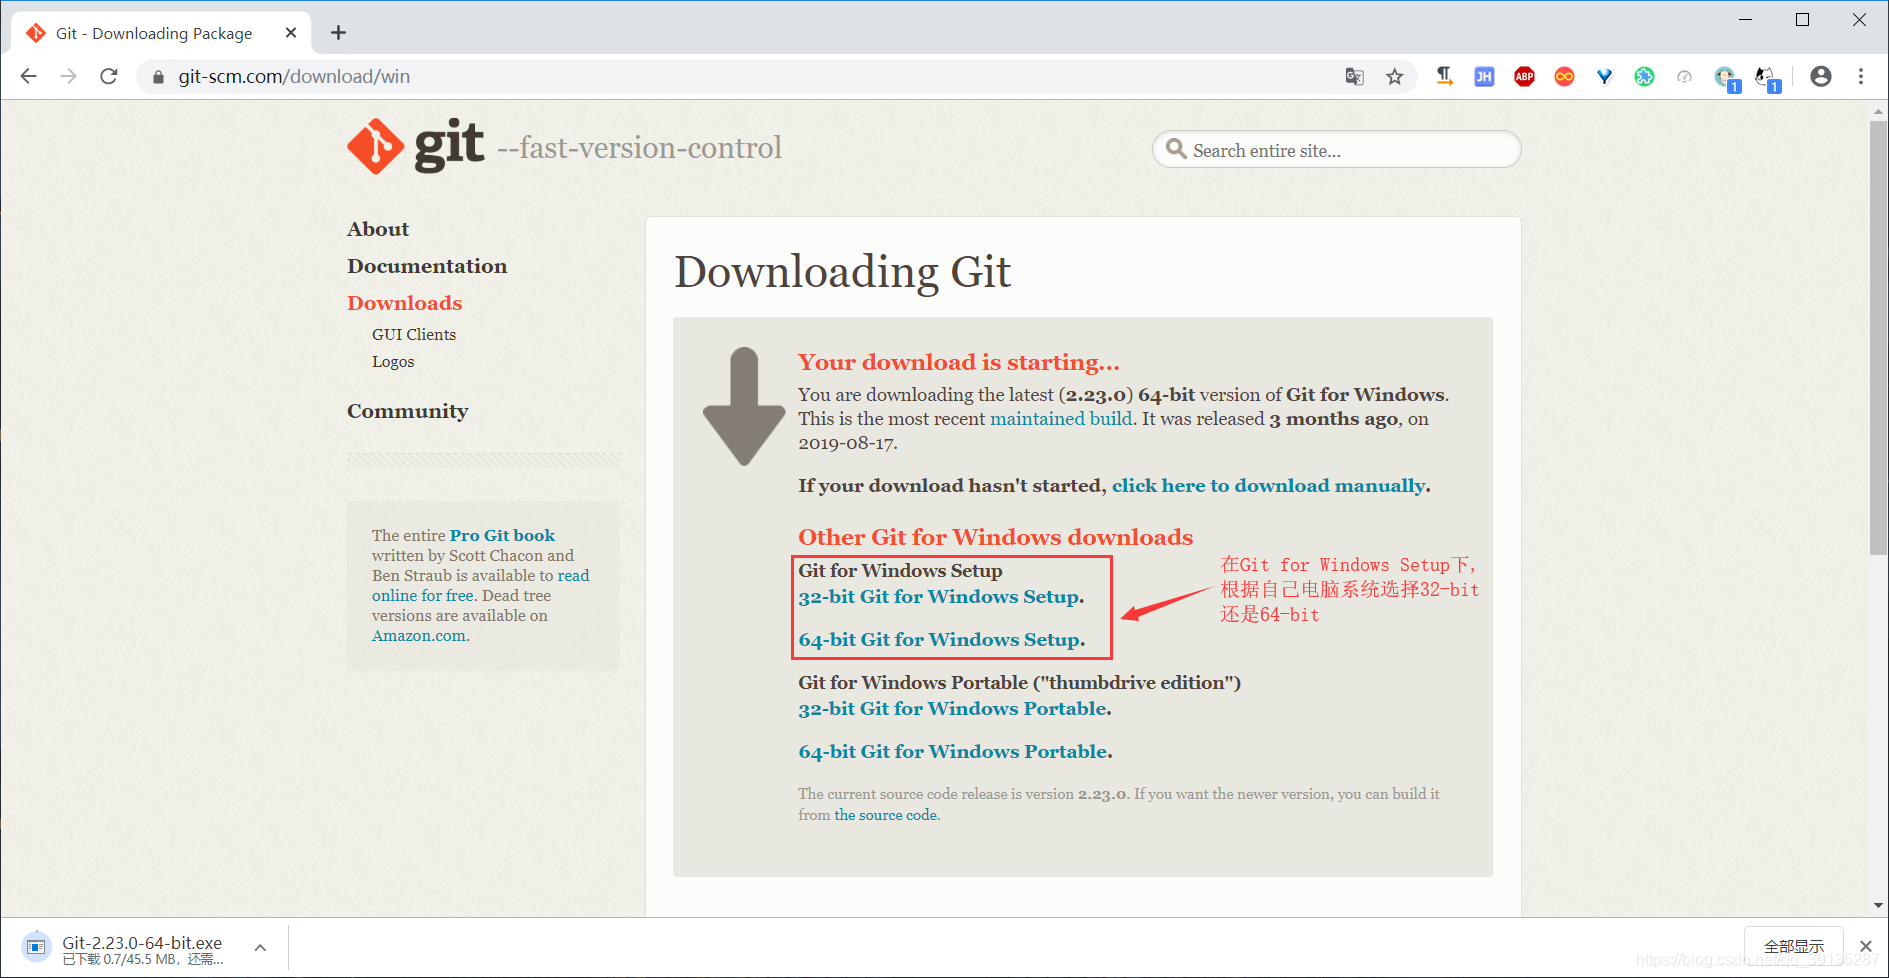This screenshot has height=978, width=1889.
Task: Click the 全部显示 show all downloads button
Action: 1794,946
